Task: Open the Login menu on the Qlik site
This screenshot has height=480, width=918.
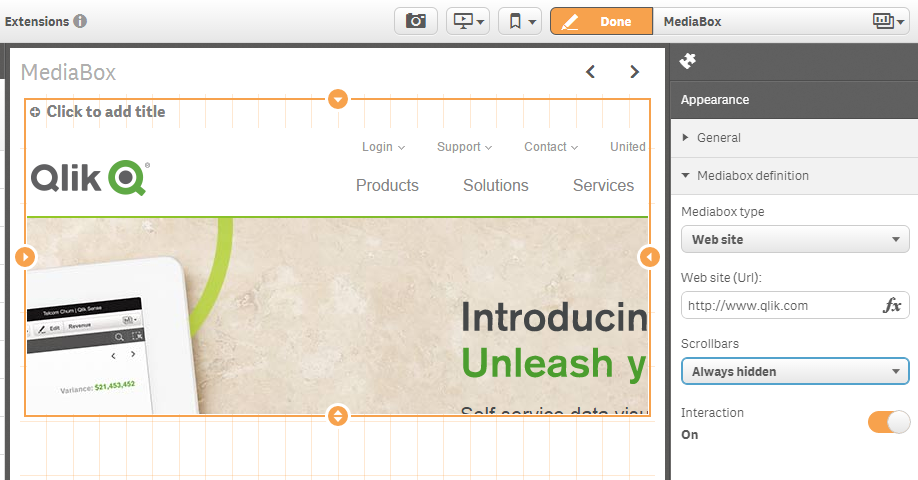Action: 383,147
